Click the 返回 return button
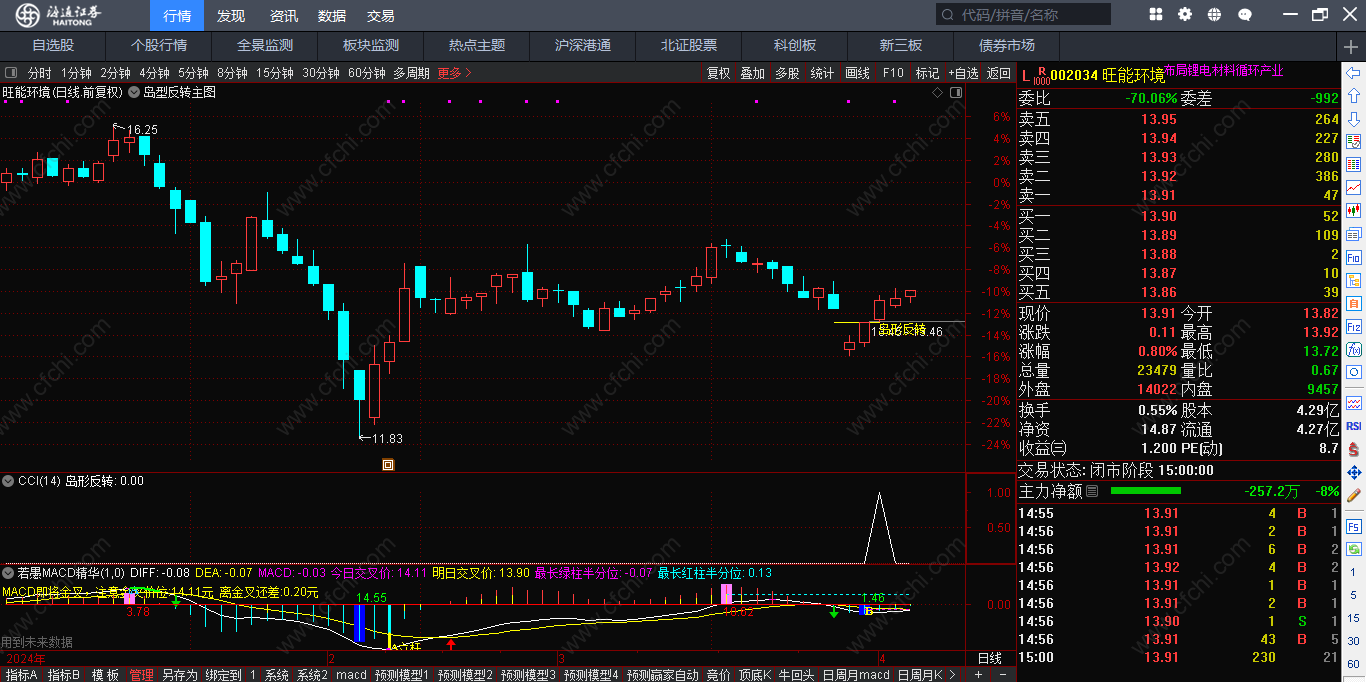Screen dimensions: 1366x682 point(999,73)
